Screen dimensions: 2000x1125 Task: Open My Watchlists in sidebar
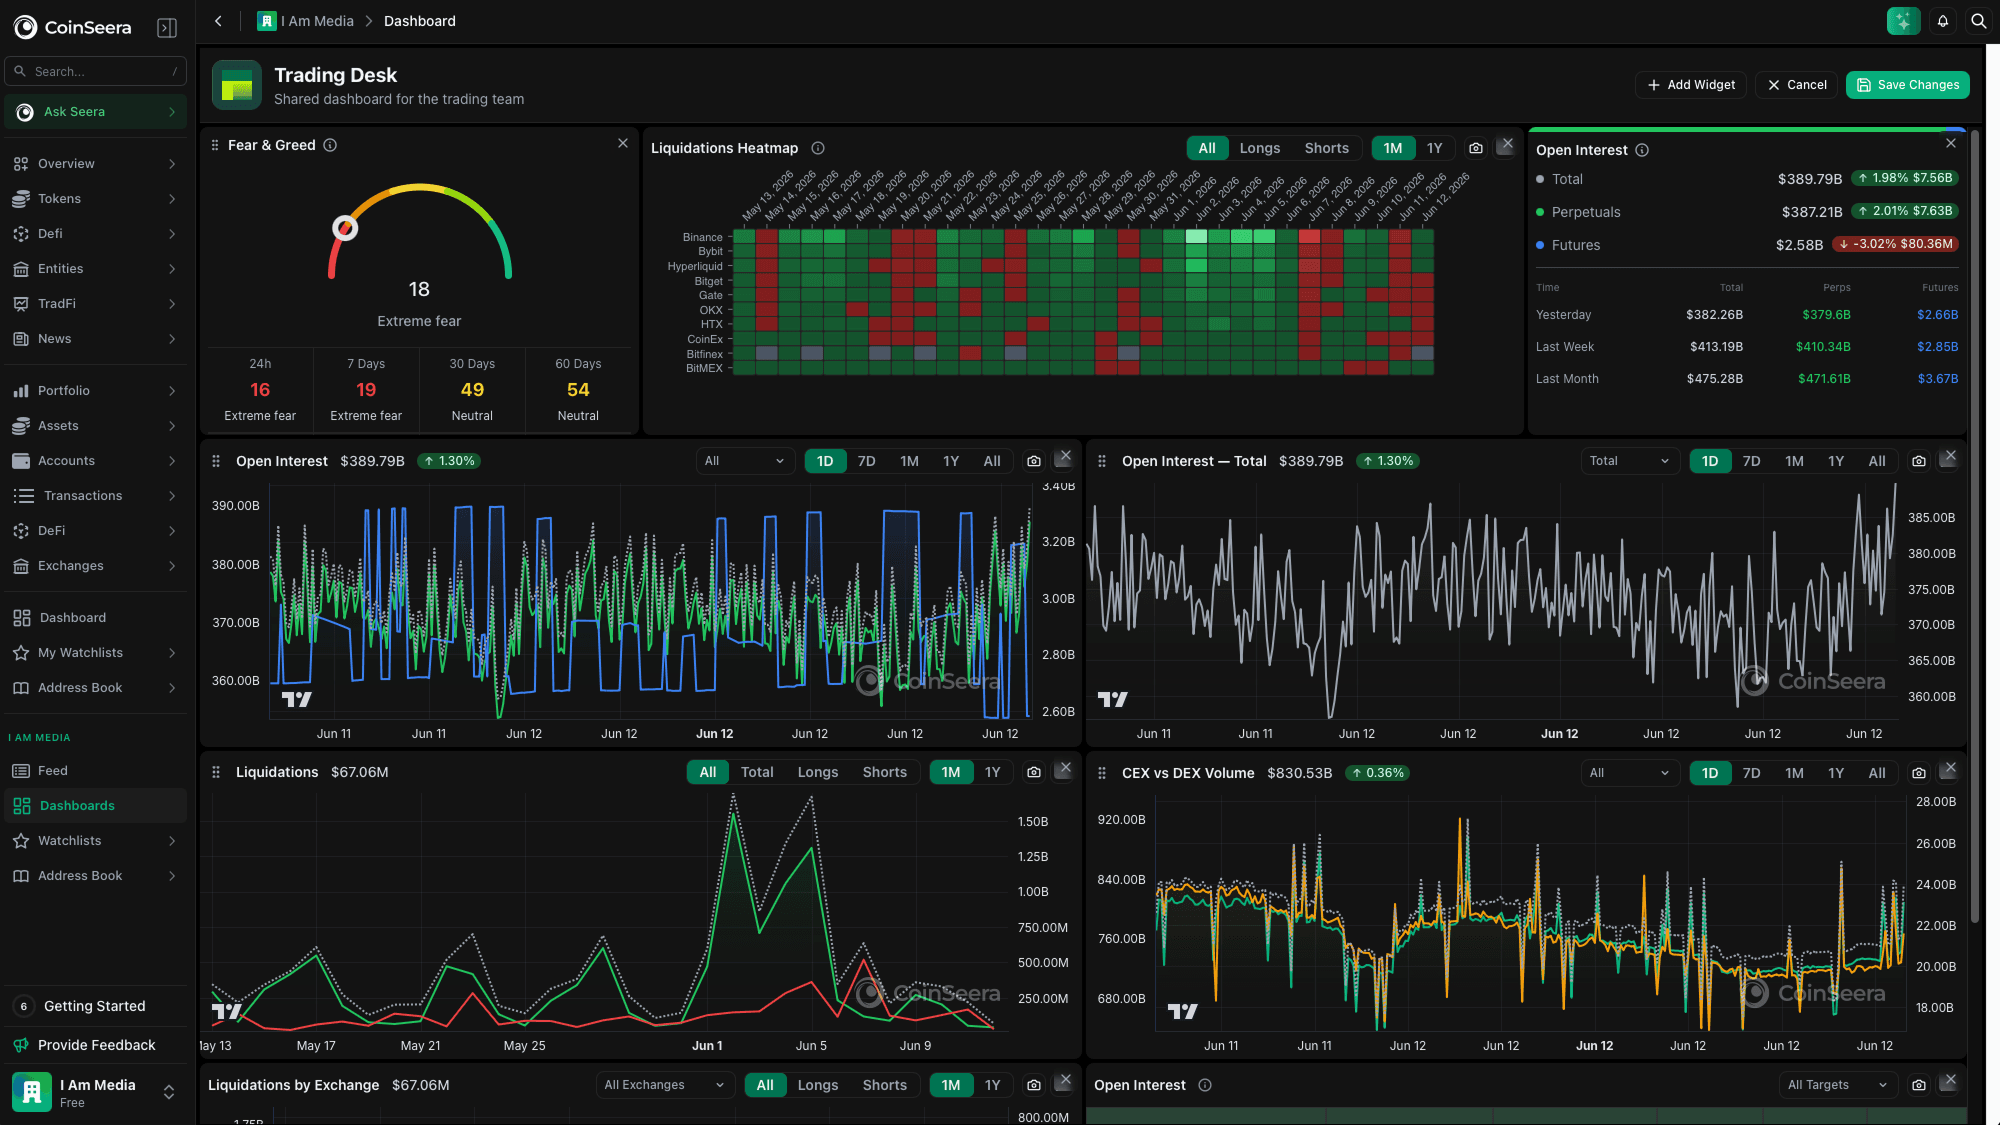coord(95,653)
